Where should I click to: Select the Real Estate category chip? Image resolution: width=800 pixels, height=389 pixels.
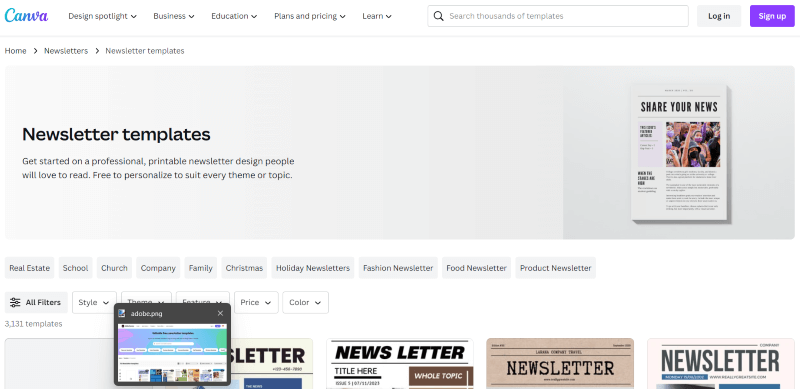(x=30, y=268)
